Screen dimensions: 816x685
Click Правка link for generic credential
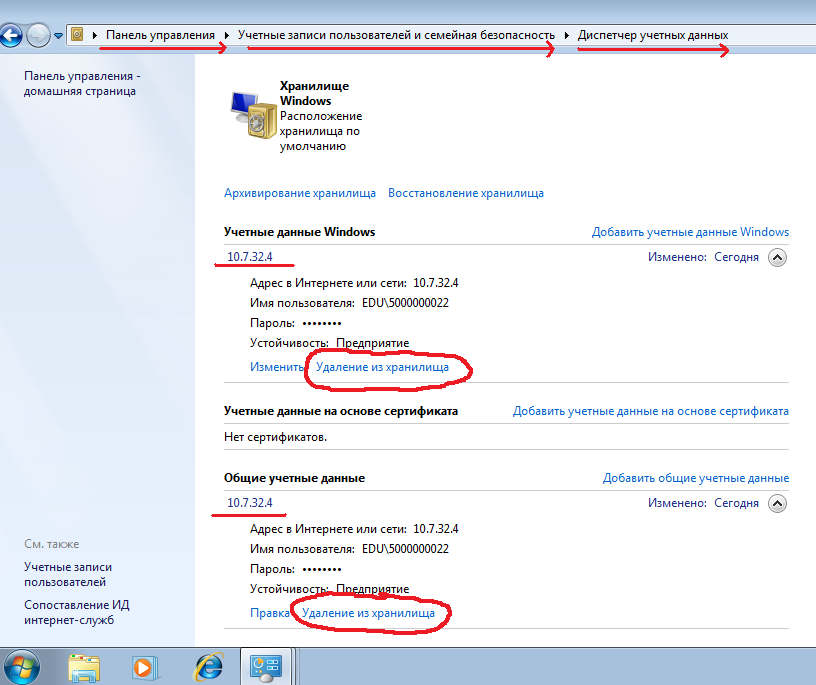[x=270, y=613]
